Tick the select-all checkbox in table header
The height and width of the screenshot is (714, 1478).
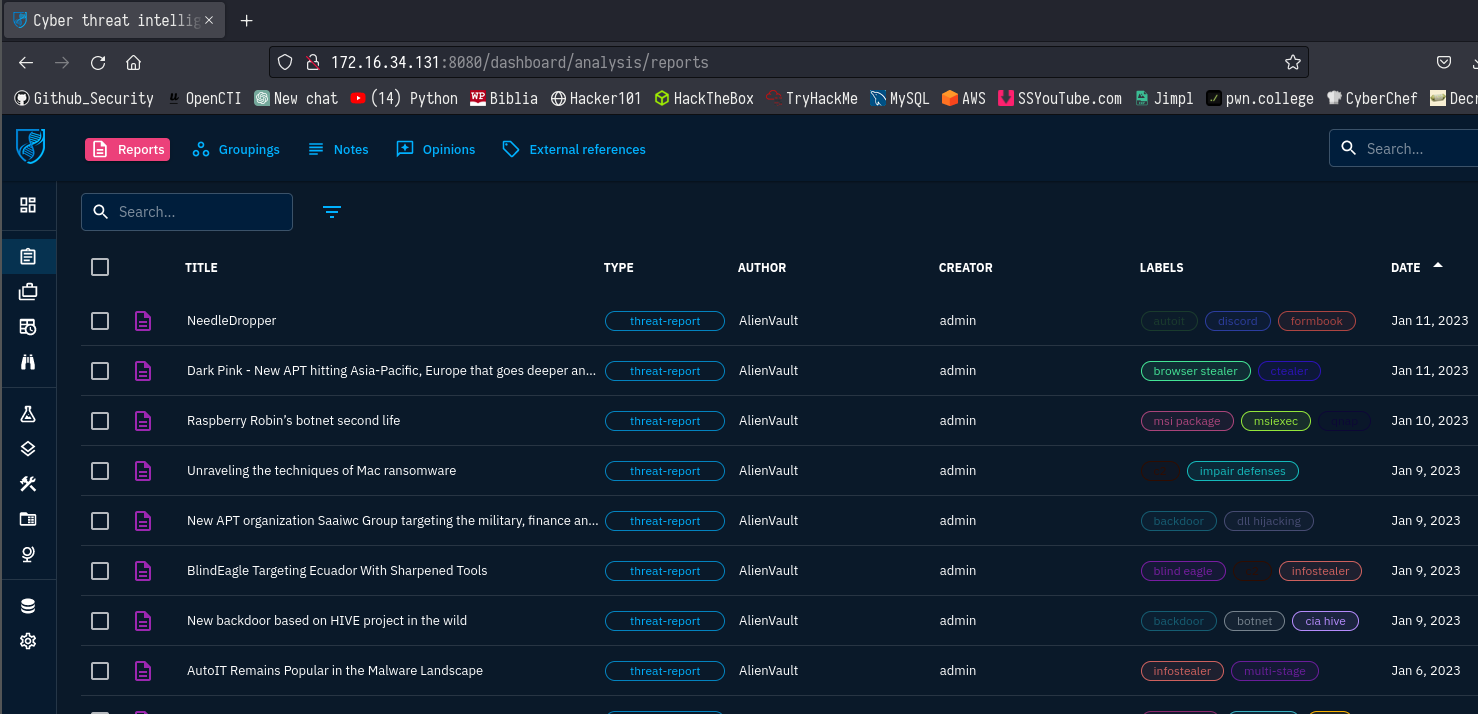pyautogui.click(x=100, y=267)
